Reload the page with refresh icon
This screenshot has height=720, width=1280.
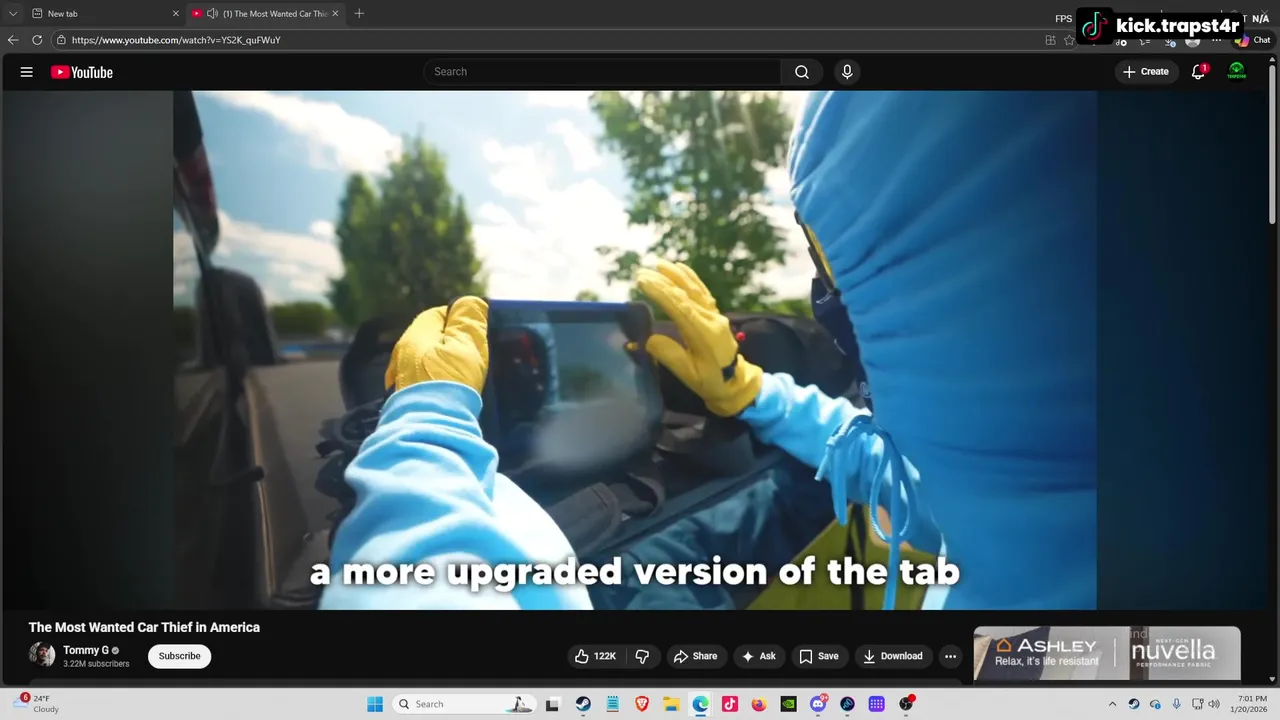coord(37,40)
